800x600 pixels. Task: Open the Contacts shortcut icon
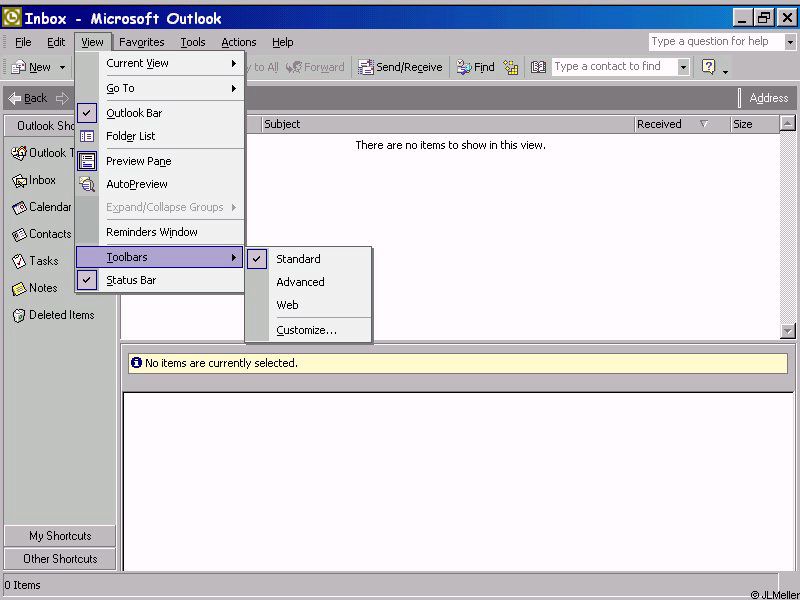[20, 235]
